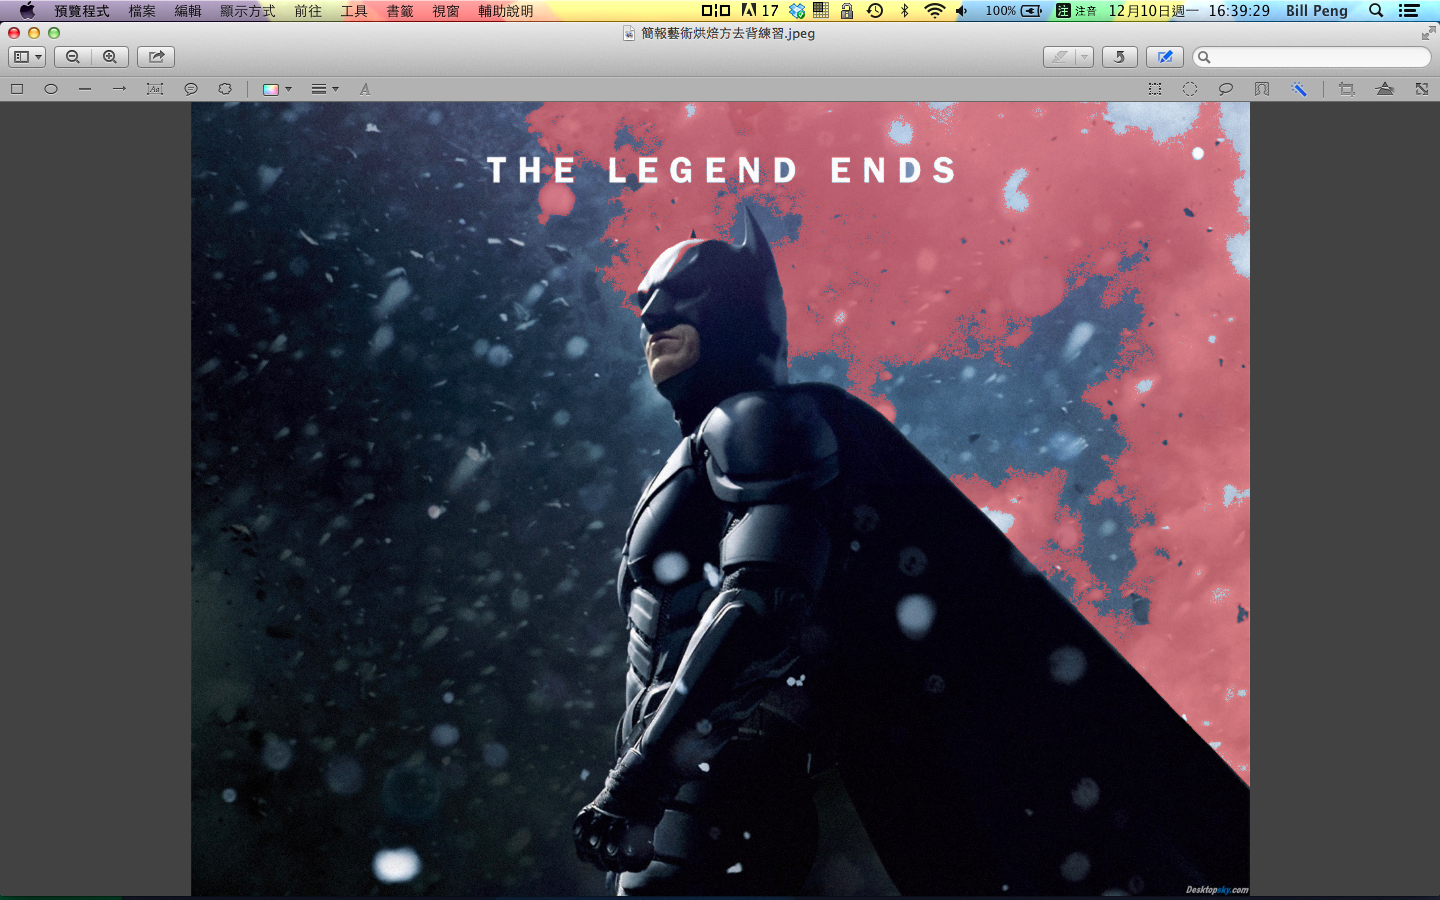Viewport: 1440px width, 900px height.
Task: Open the line thickness dropdown
Action: pyautogui.click(x=325, y=89)
